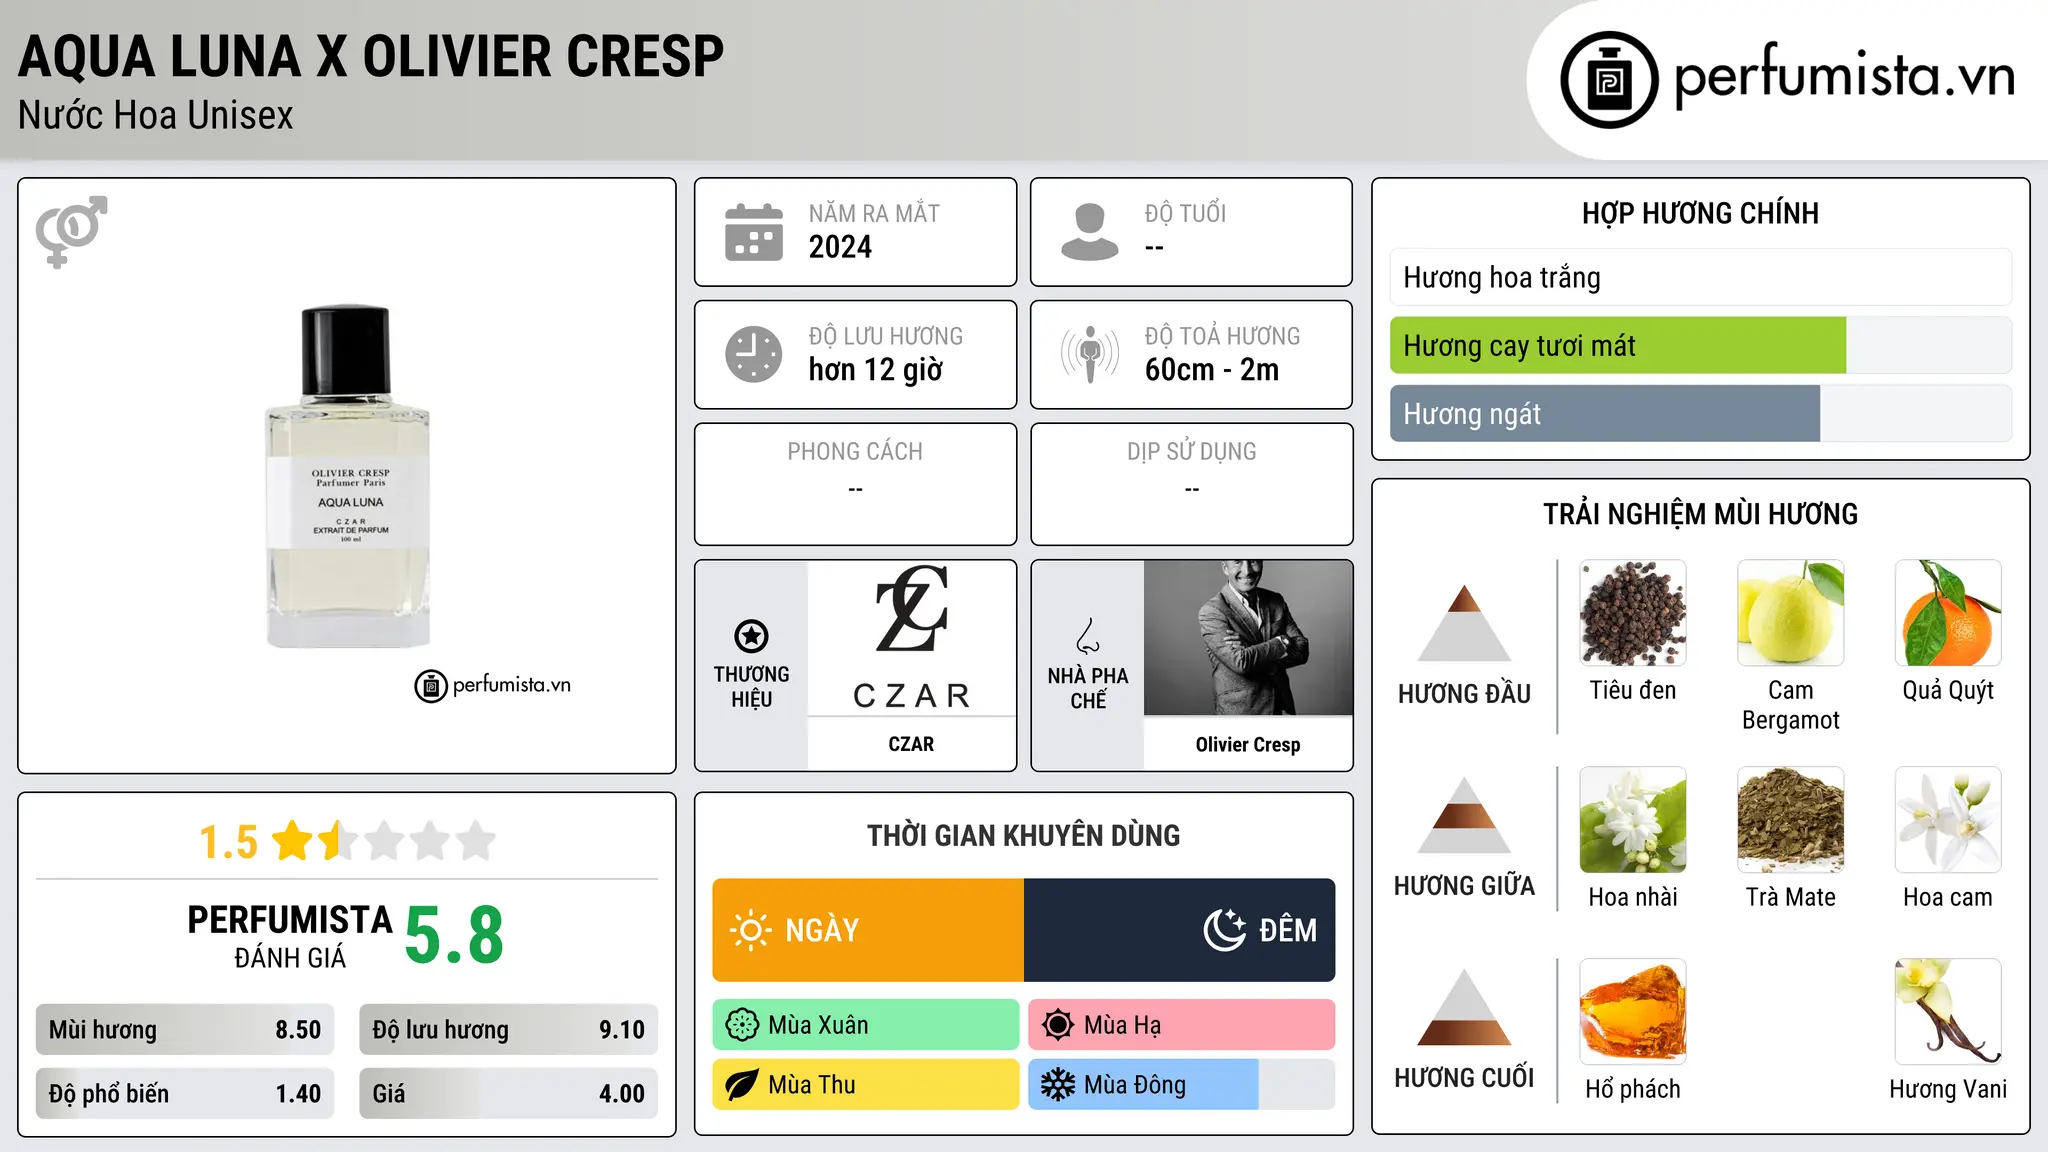This screenshot has width=2048, height=1152.
Task: Select the green Mùa Xuân season bar
Action: point(866,1025)
